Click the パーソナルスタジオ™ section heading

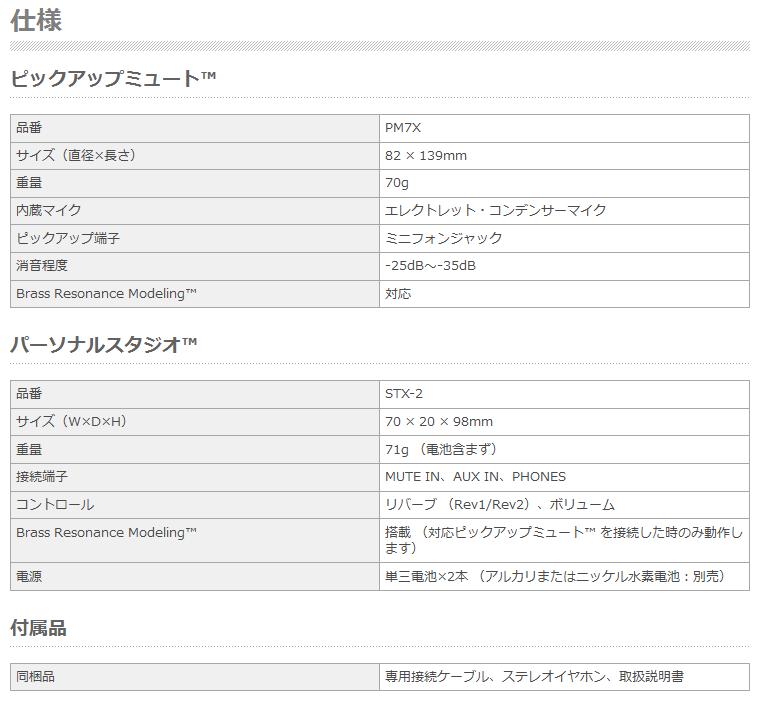point(104,344)
